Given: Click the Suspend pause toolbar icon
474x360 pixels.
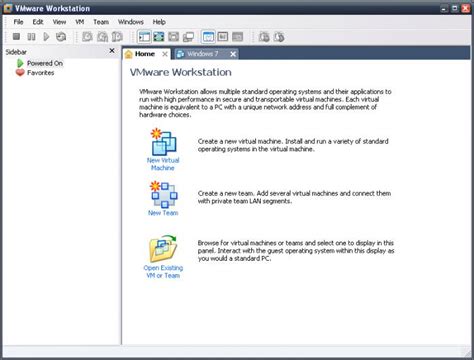Looking at the screenshot, I should [x=31, y=36].
